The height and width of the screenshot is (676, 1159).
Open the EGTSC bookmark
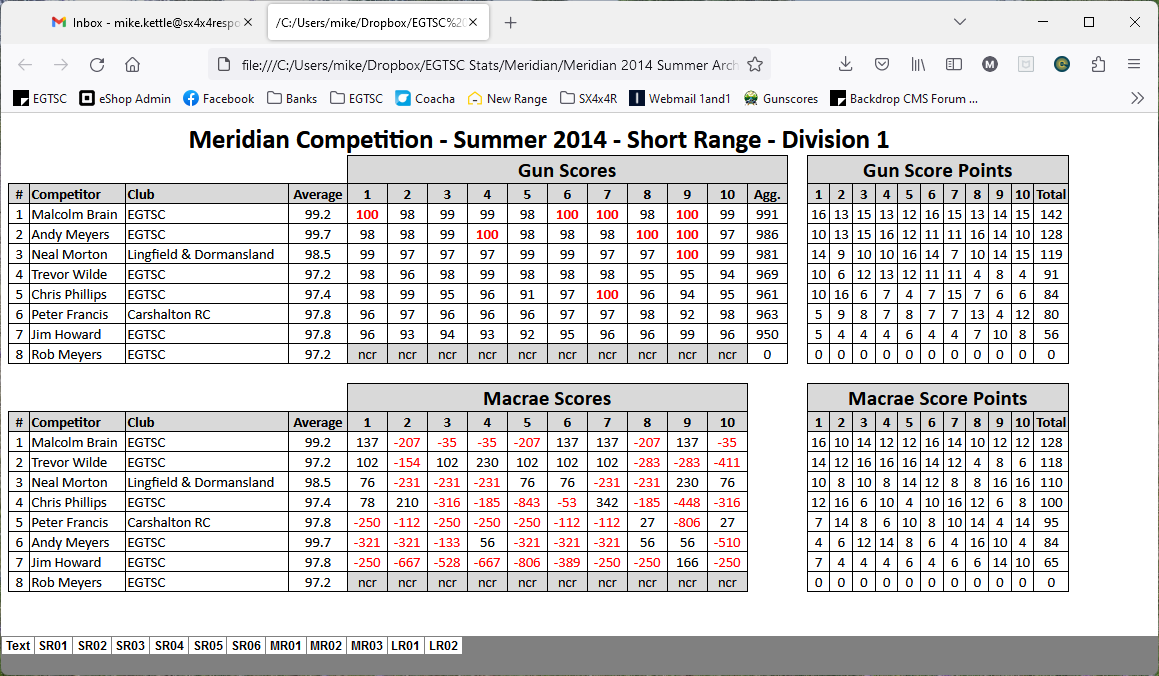[x=41, y=98]
